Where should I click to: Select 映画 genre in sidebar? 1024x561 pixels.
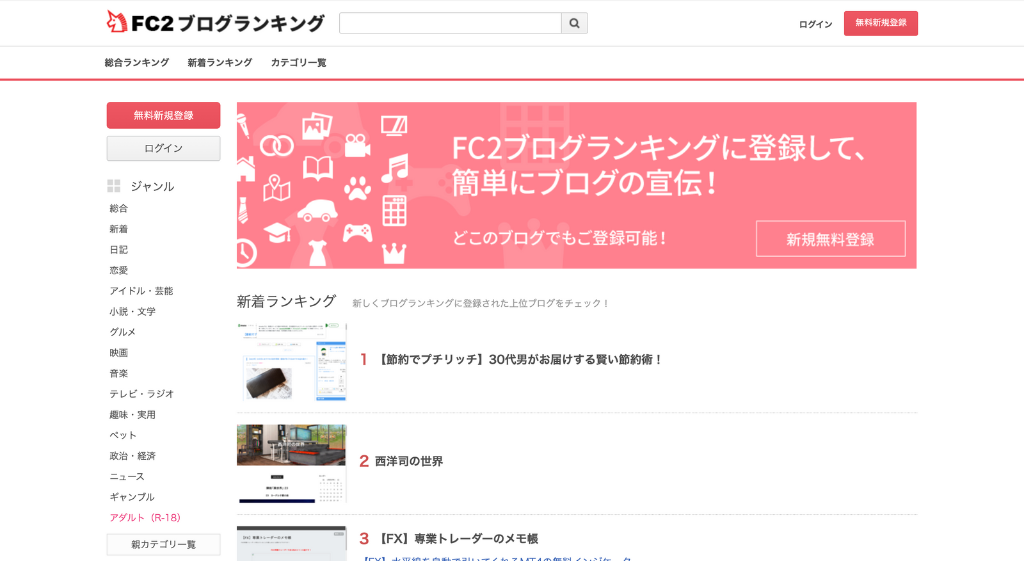[x=119, y=353]
